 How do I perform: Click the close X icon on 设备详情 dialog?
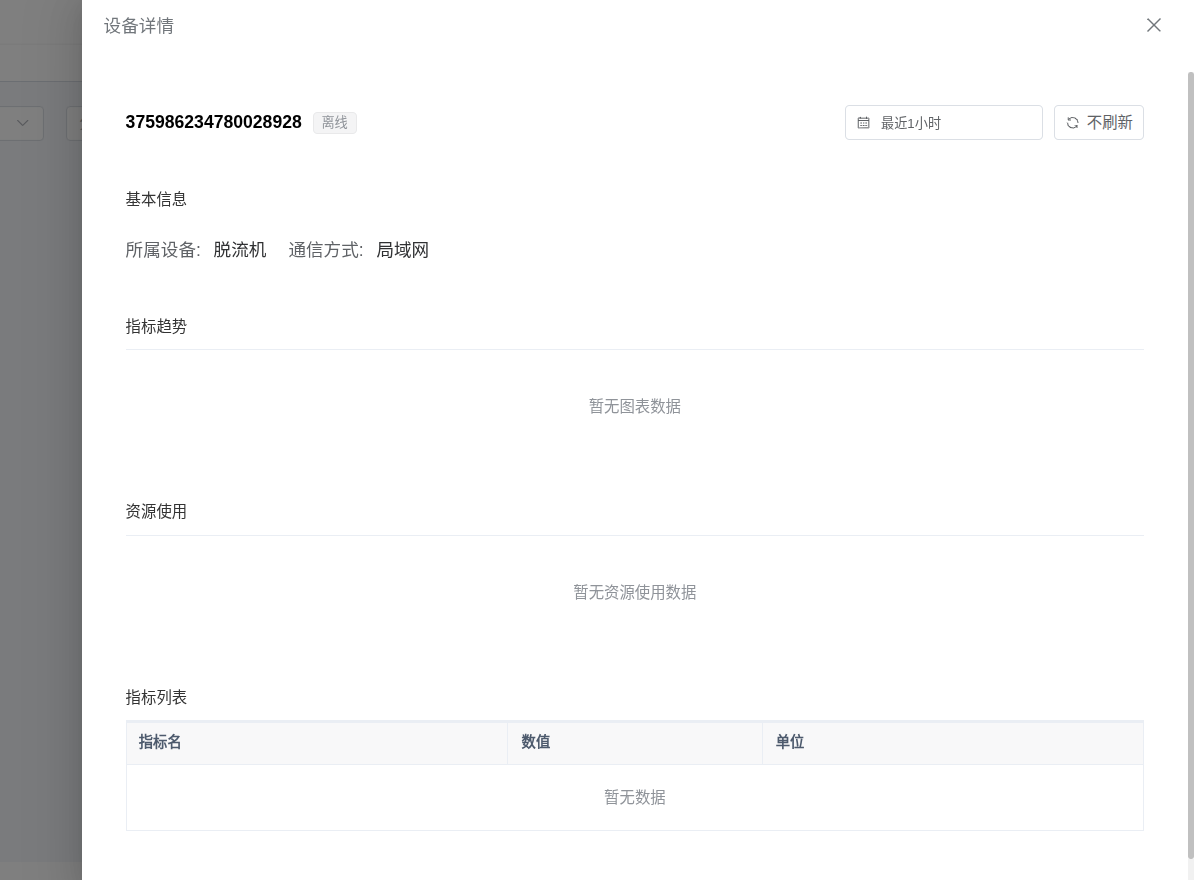1154,25
